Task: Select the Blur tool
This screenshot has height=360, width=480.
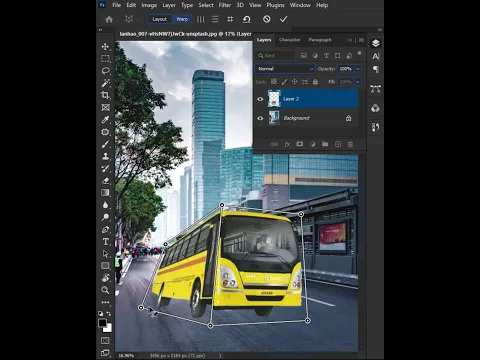Action: click(105, 205)
